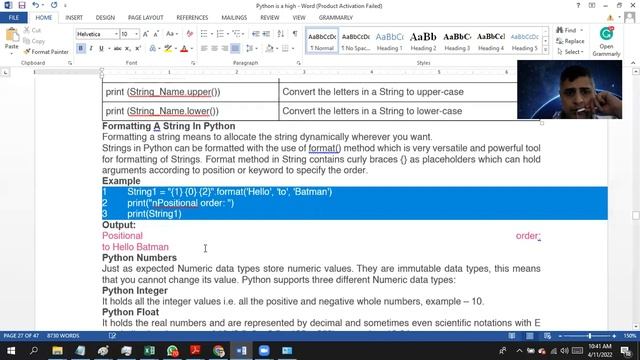Switch to Web Layout view

point(547,336)
